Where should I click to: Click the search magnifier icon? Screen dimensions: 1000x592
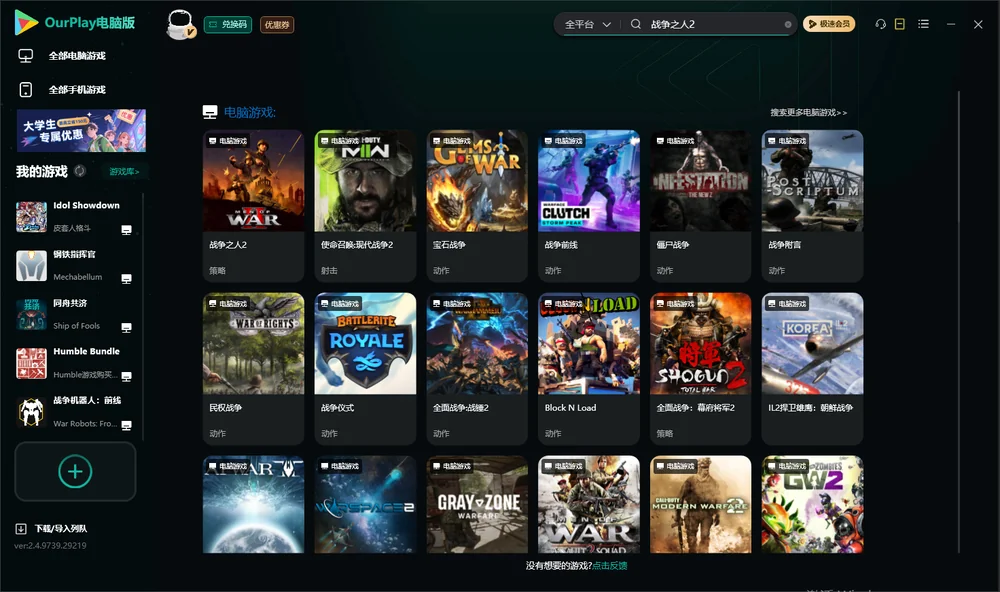(636, 24)
